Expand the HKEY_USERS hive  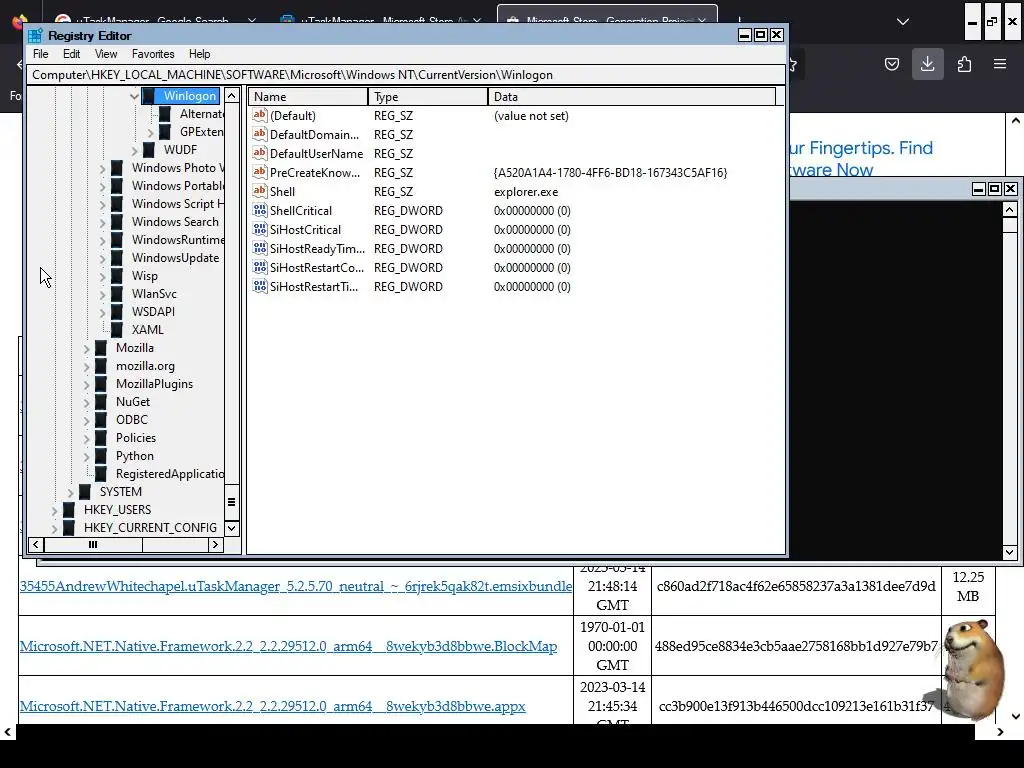point(54,511)
